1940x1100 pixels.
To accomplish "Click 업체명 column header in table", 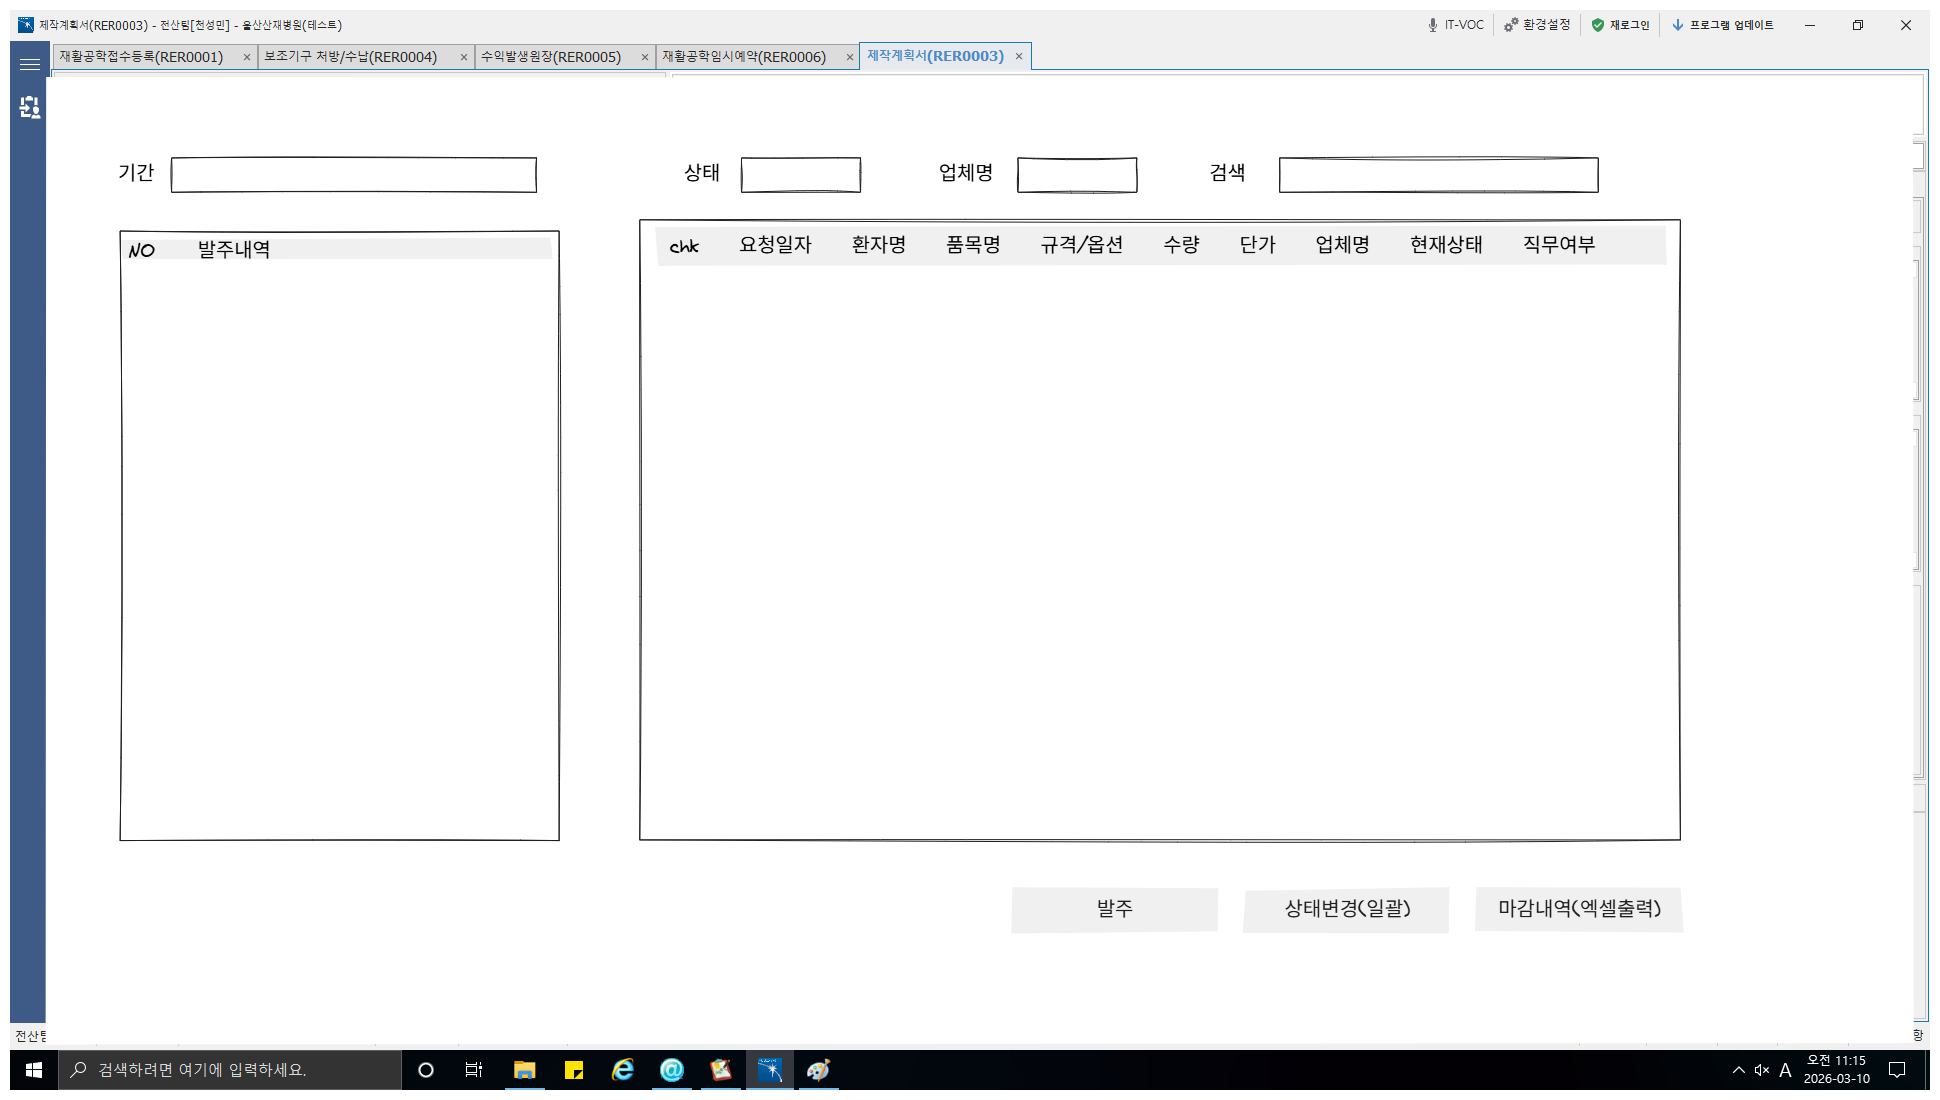I will click(x=1343, y=245).
